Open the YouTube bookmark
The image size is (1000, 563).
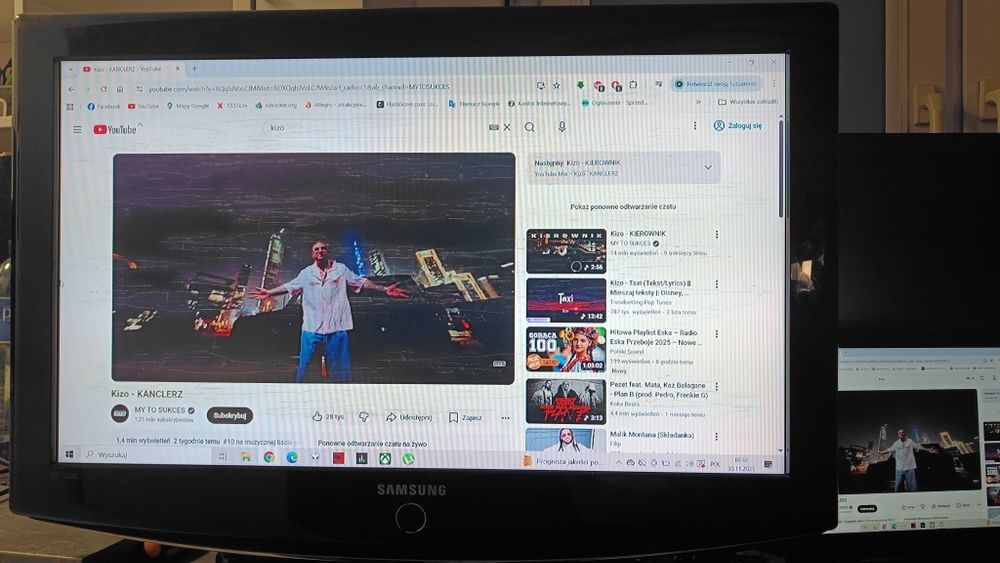point(143,106)
